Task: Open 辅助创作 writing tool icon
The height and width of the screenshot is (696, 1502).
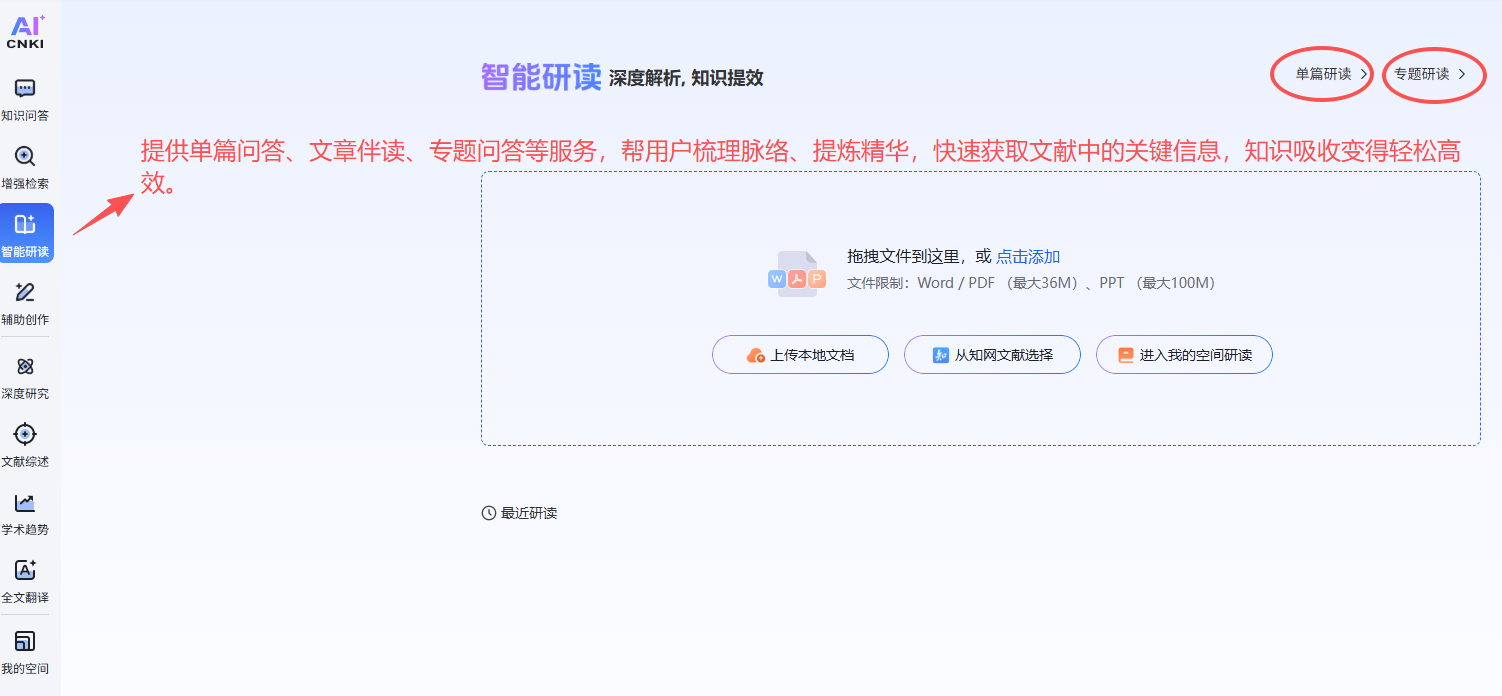Action: pyautogui.click(x=25, y=293)
